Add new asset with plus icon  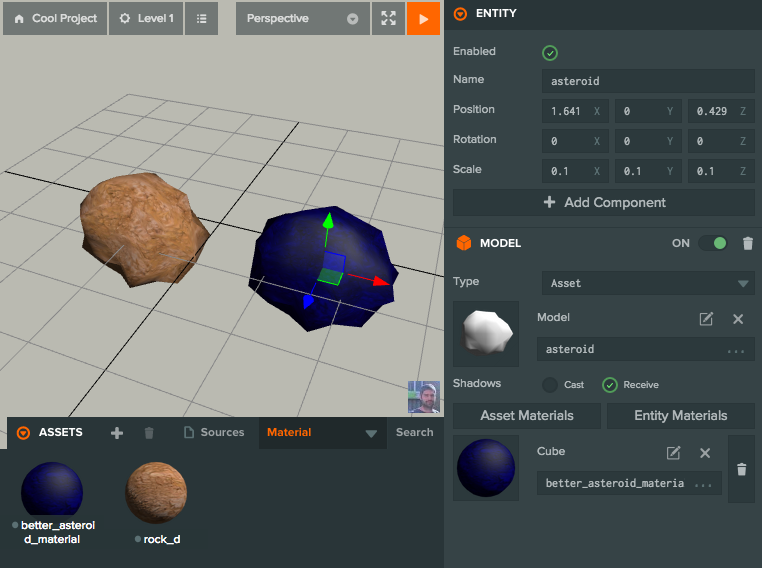pos(117,432)
